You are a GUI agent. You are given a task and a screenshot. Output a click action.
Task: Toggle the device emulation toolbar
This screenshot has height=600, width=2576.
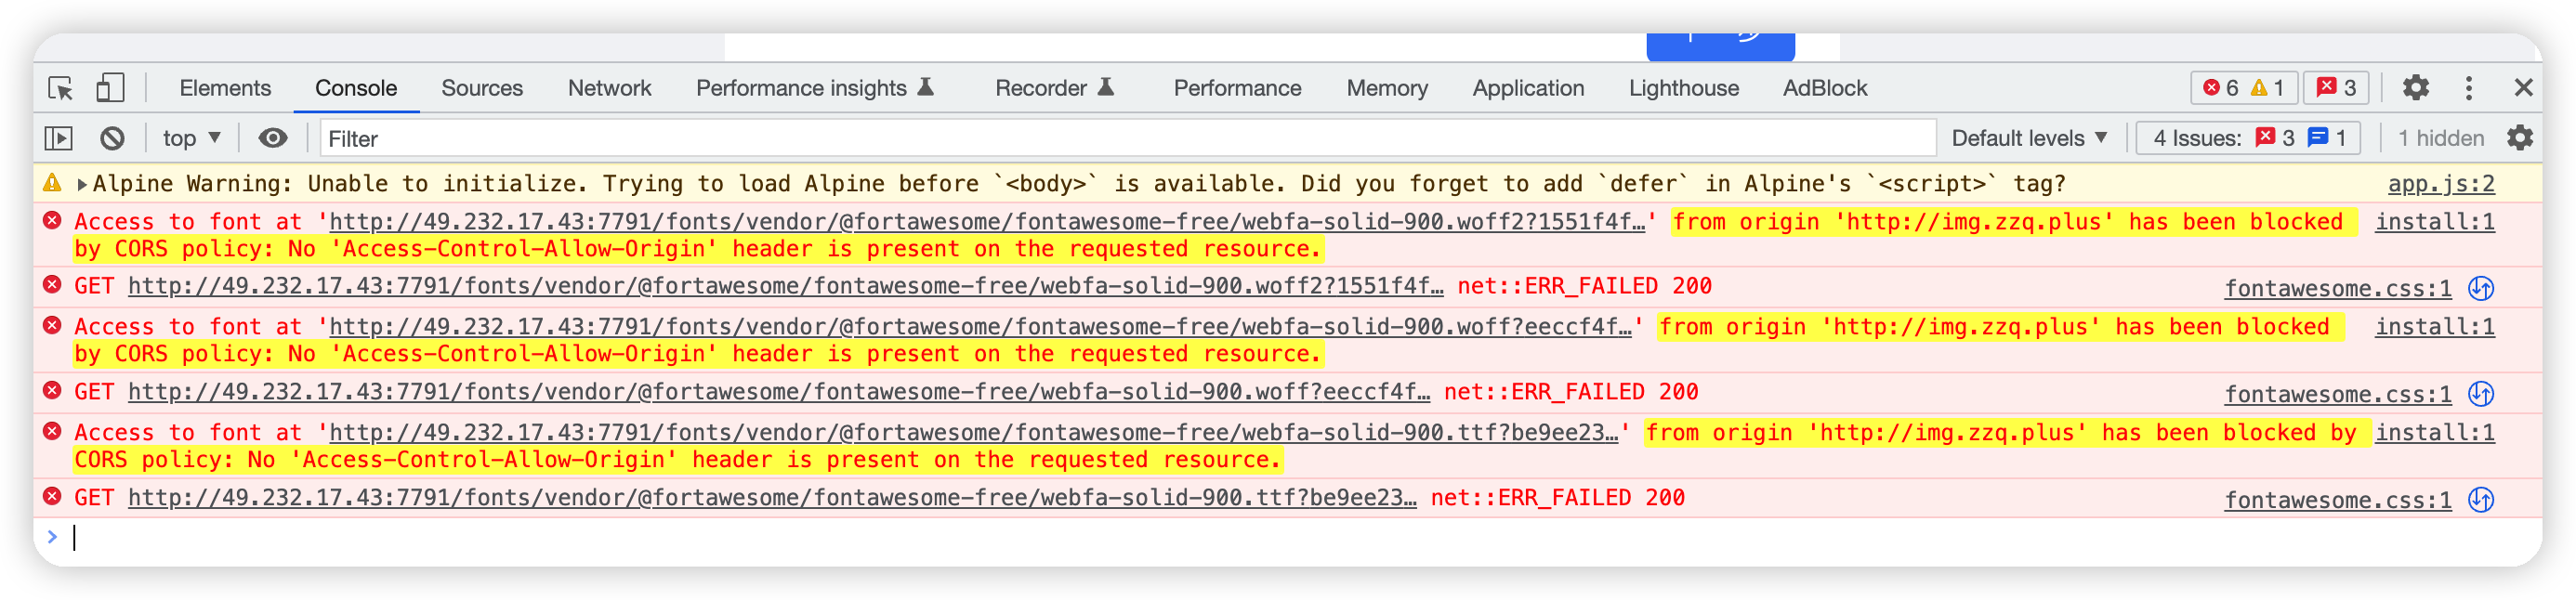point(110,88)
